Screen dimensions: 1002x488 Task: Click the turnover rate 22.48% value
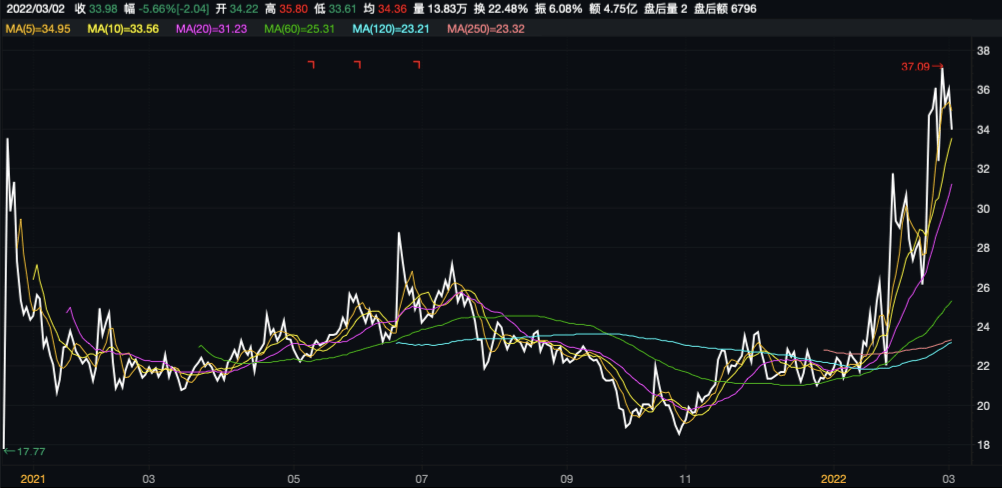point(509,9)
